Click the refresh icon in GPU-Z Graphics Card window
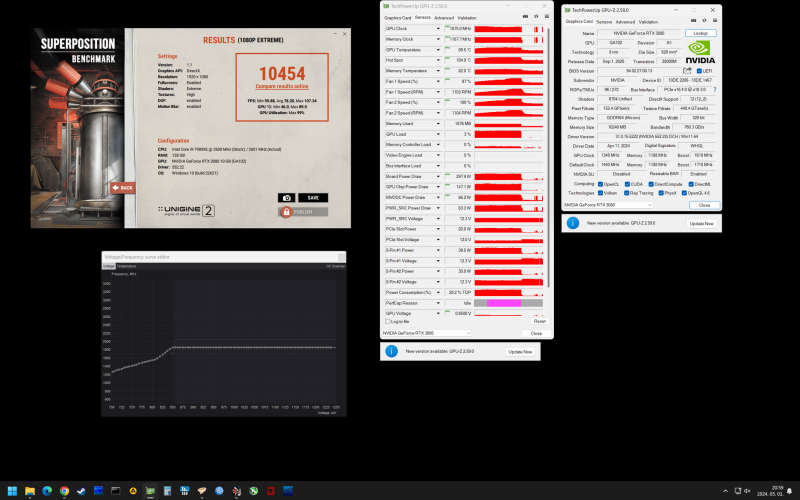The image size is (800, 500). 704,21
